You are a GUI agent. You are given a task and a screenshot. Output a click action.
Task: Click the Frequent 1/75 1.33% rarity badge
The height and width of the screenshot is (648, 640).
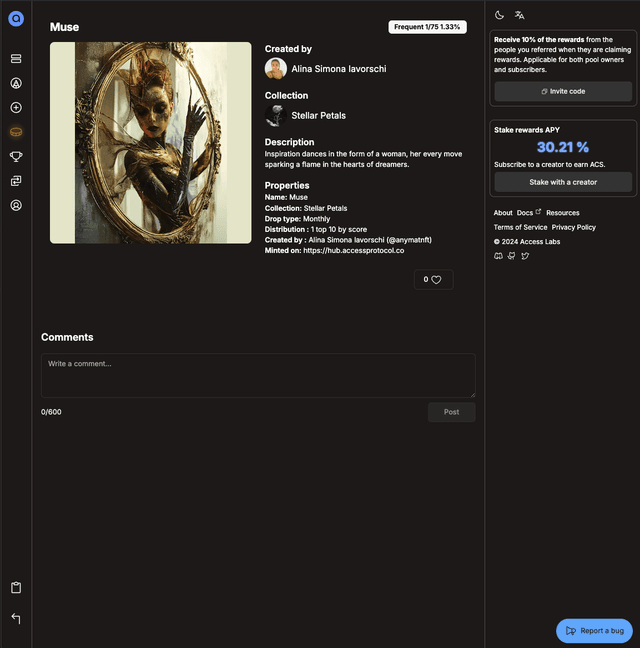point(427,27)
